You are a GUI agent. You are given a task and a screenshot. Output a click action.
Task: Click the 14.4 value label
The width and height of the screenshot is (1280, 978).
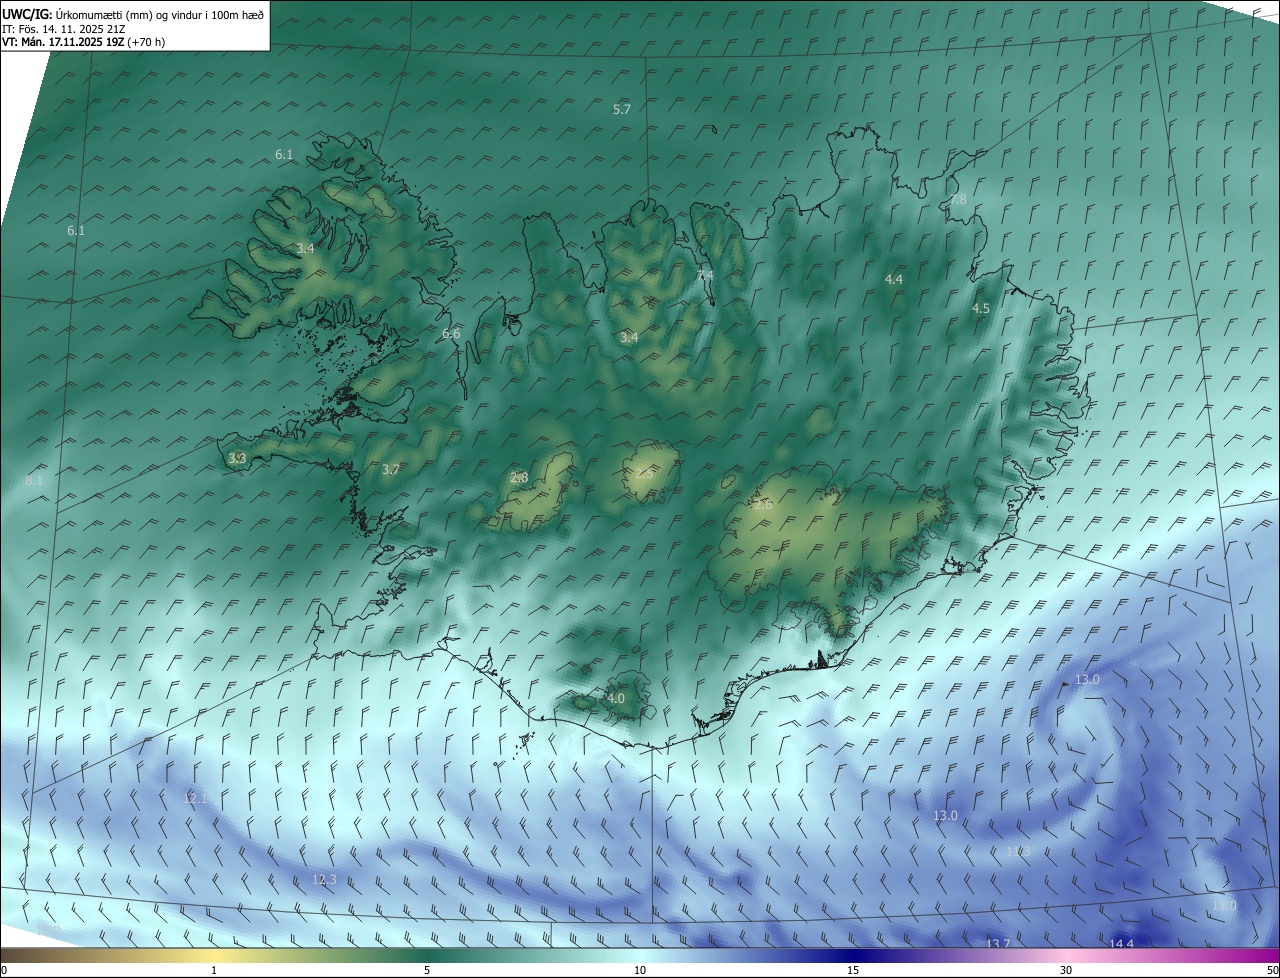pyautogui.click(x=1122, y=944)
